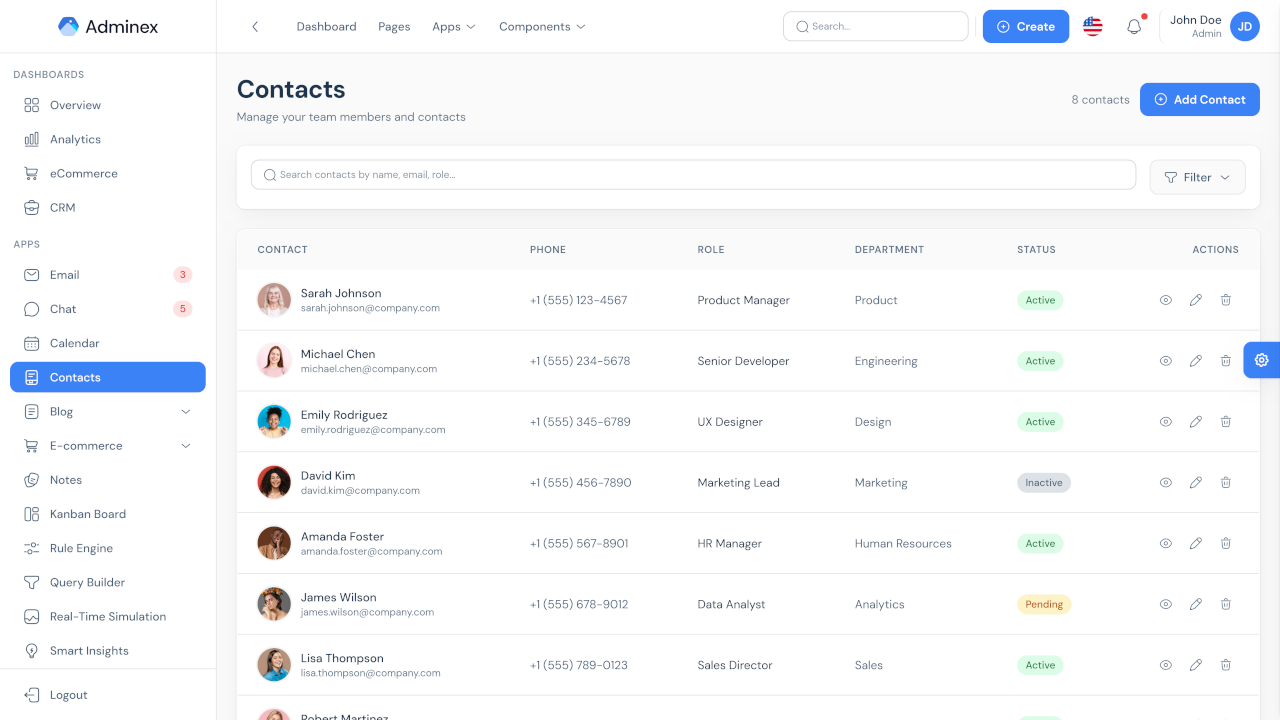
Task: Open the notifications bell
Action: [x=1134, y=27]
